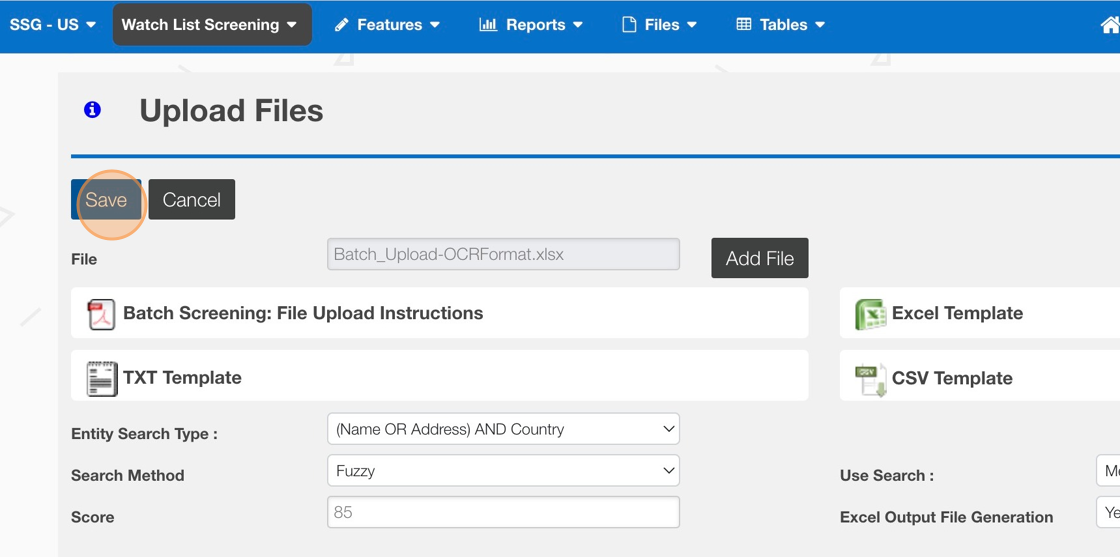Click the bar chart Reports icon
This screenshot has height=557, width=1120.
pyautogui.click(x=488, y=25)
